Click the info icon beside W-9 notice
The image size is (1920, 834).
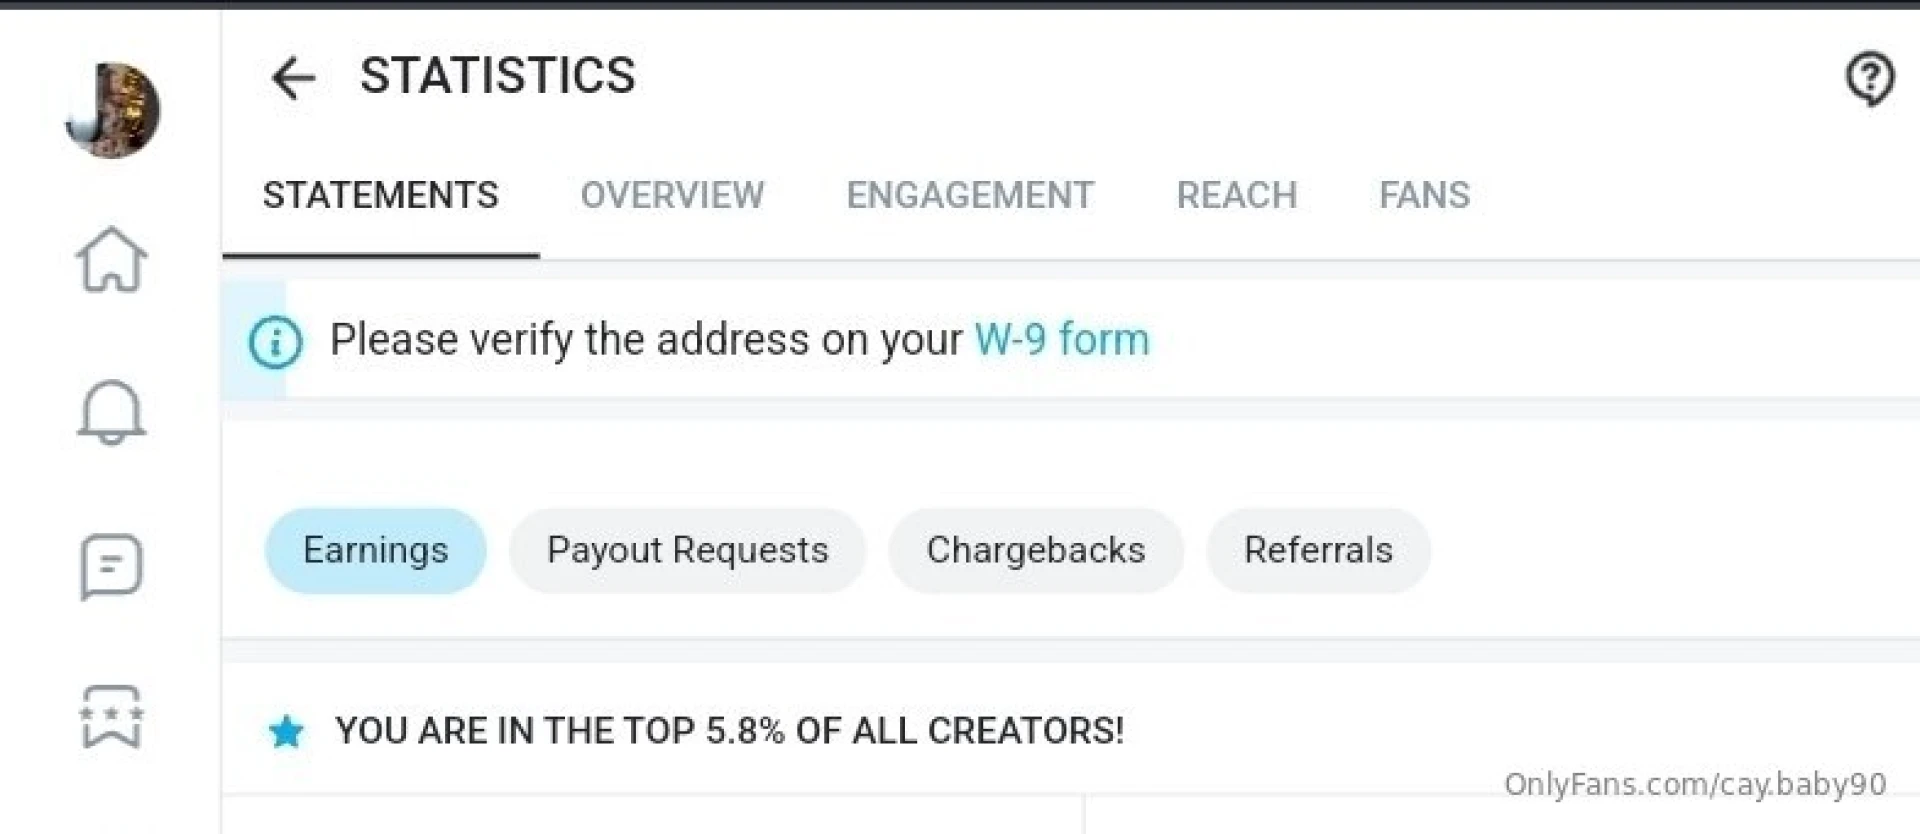(x=275, y=342)
